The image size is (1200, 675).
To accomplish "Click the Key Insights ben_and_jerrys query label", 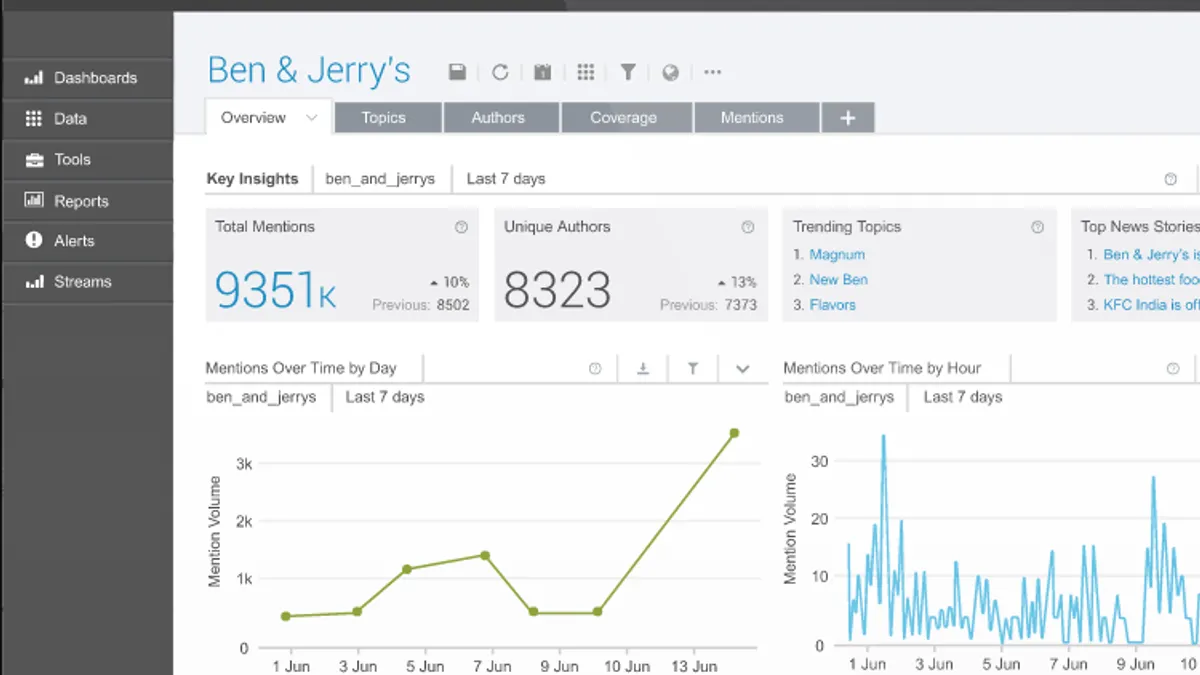I will [x=380, y=179].
